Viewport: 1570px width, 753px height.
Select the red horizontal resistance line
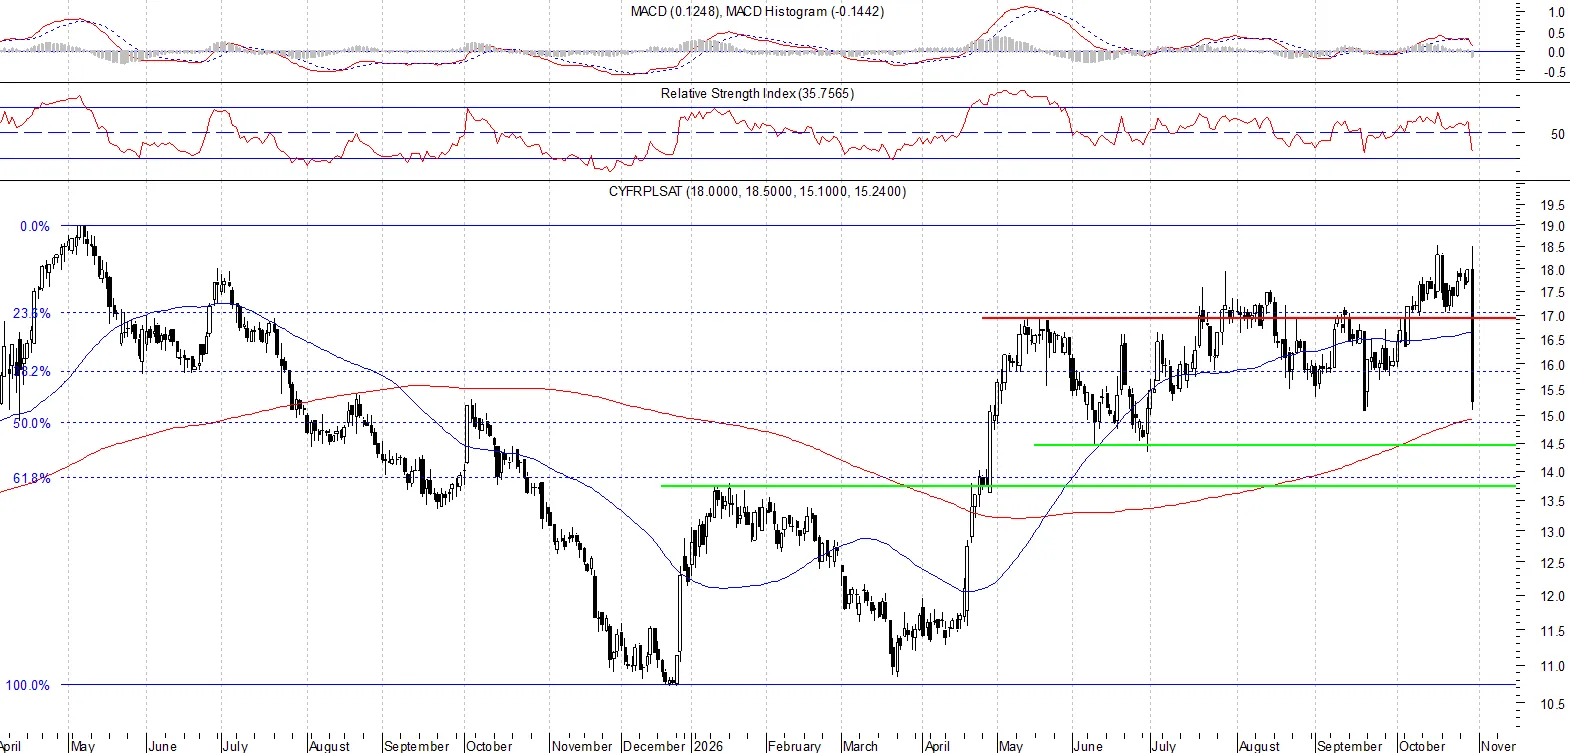pyautogui.click(x=1250, y=318)
